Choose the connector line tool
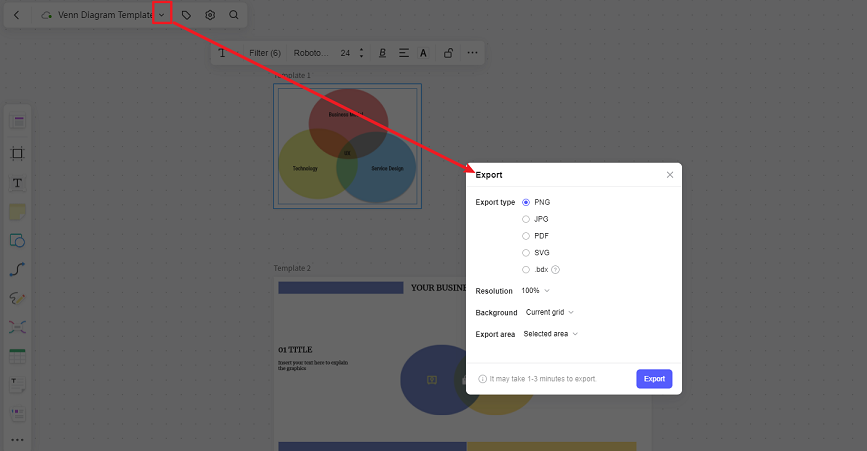867x451 pixels. 17,270
